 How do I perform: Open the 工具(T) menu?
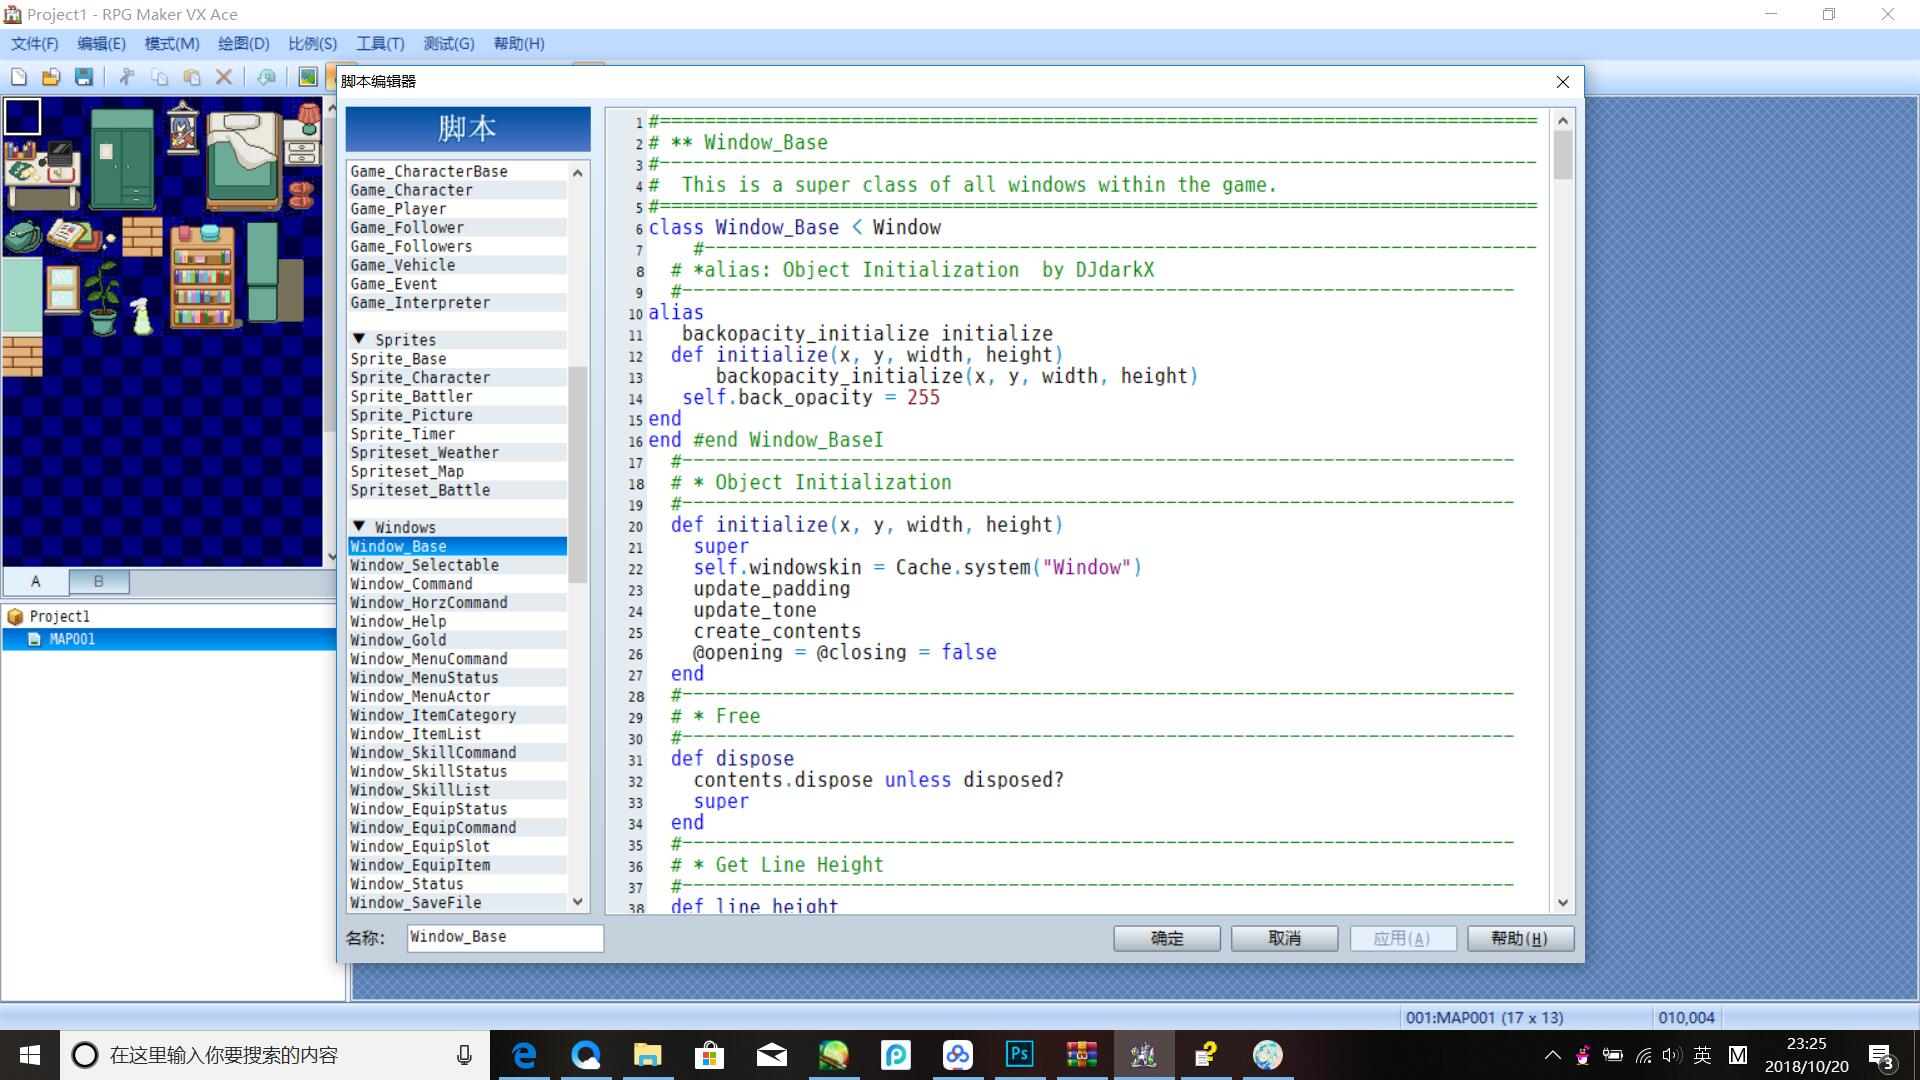(380, 44)
